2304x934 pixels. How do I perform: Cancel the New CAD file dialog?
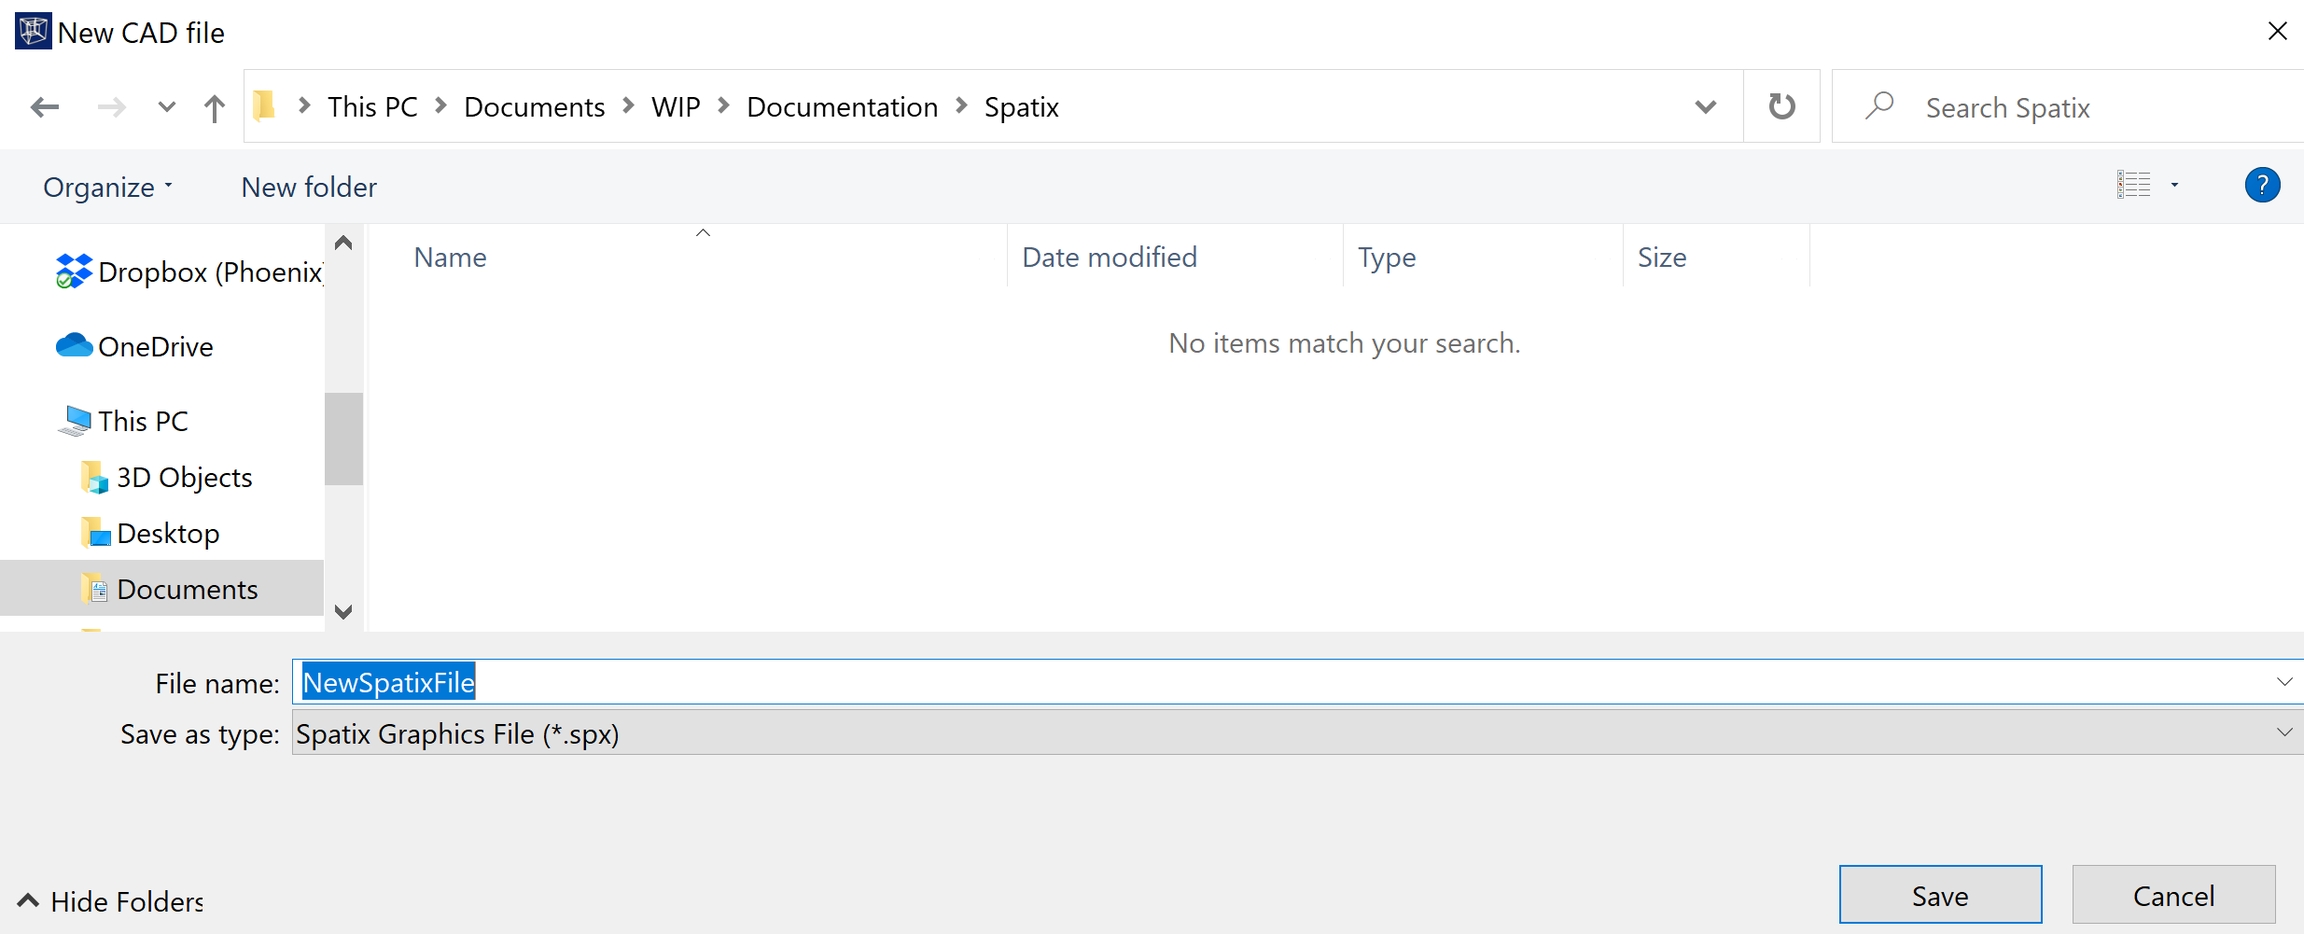2173,895
